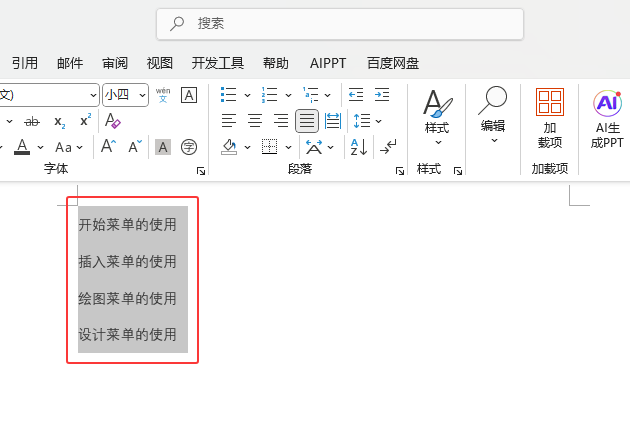Apply numbered list
630x424 pixels.
point(269,95)
